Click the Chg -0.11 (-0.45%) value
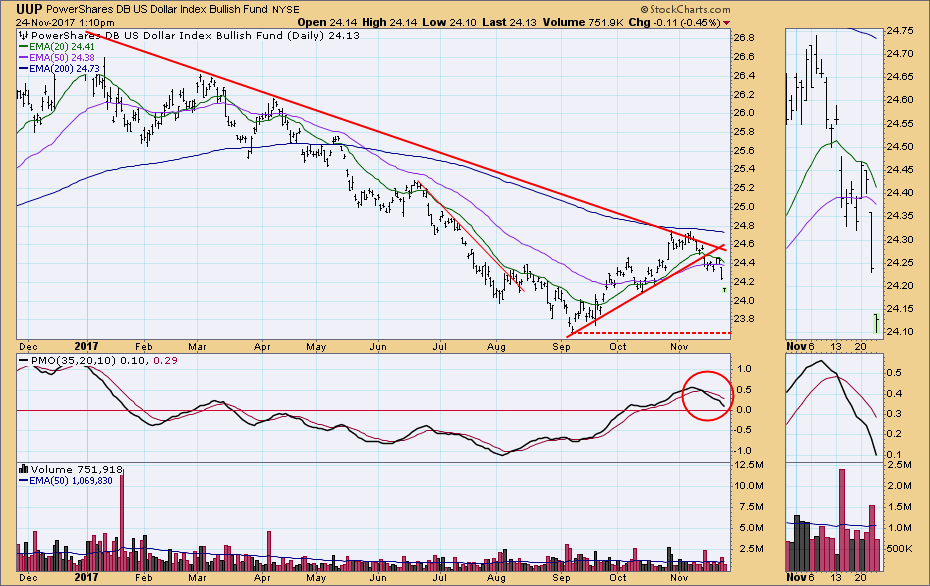 pos(674,23)
